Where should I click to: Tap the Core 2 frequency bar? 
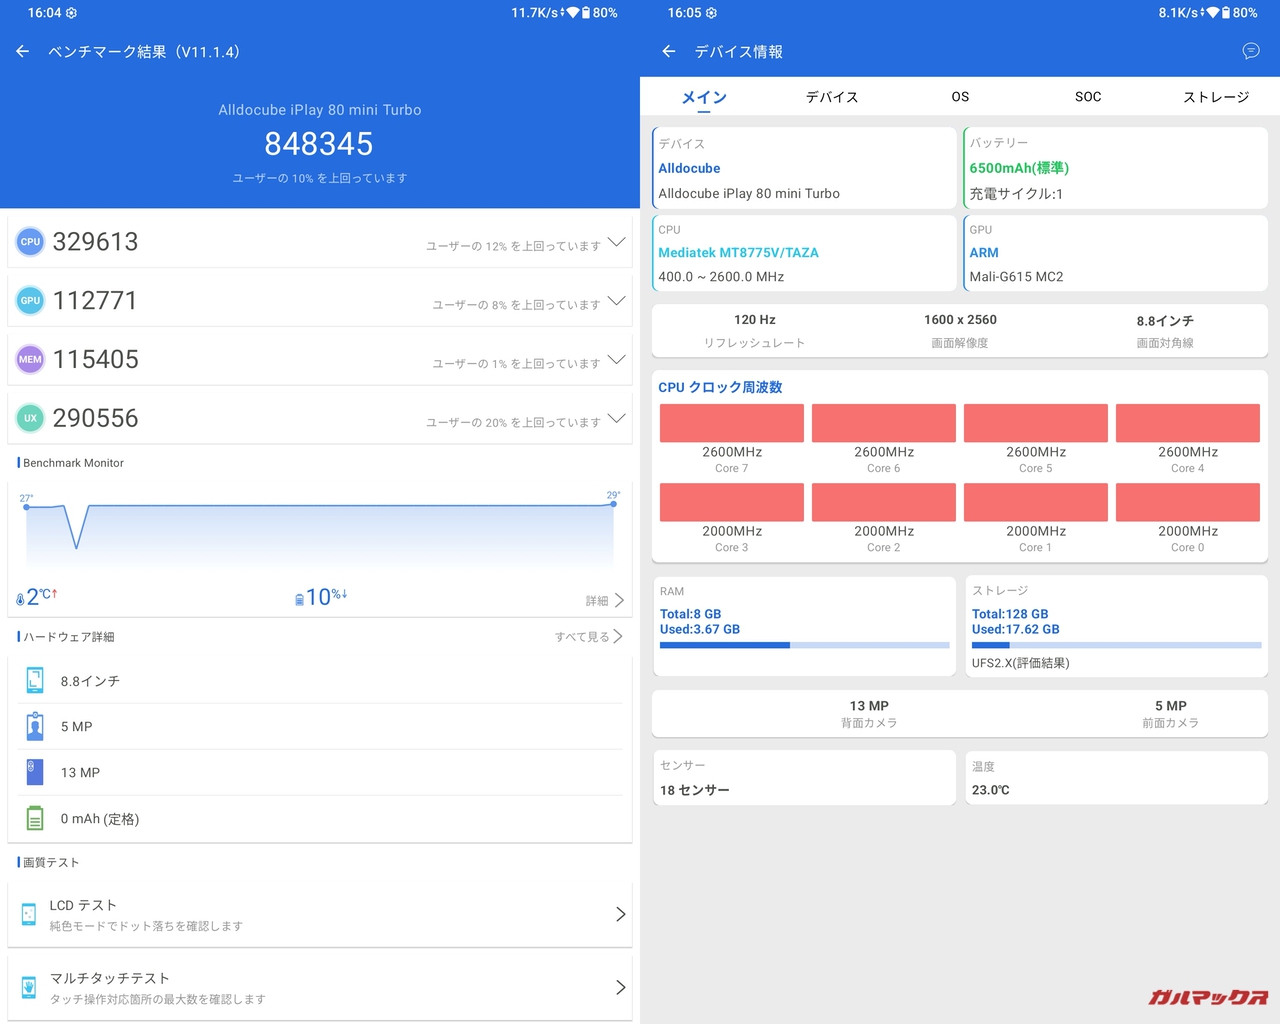click(884, 502)
